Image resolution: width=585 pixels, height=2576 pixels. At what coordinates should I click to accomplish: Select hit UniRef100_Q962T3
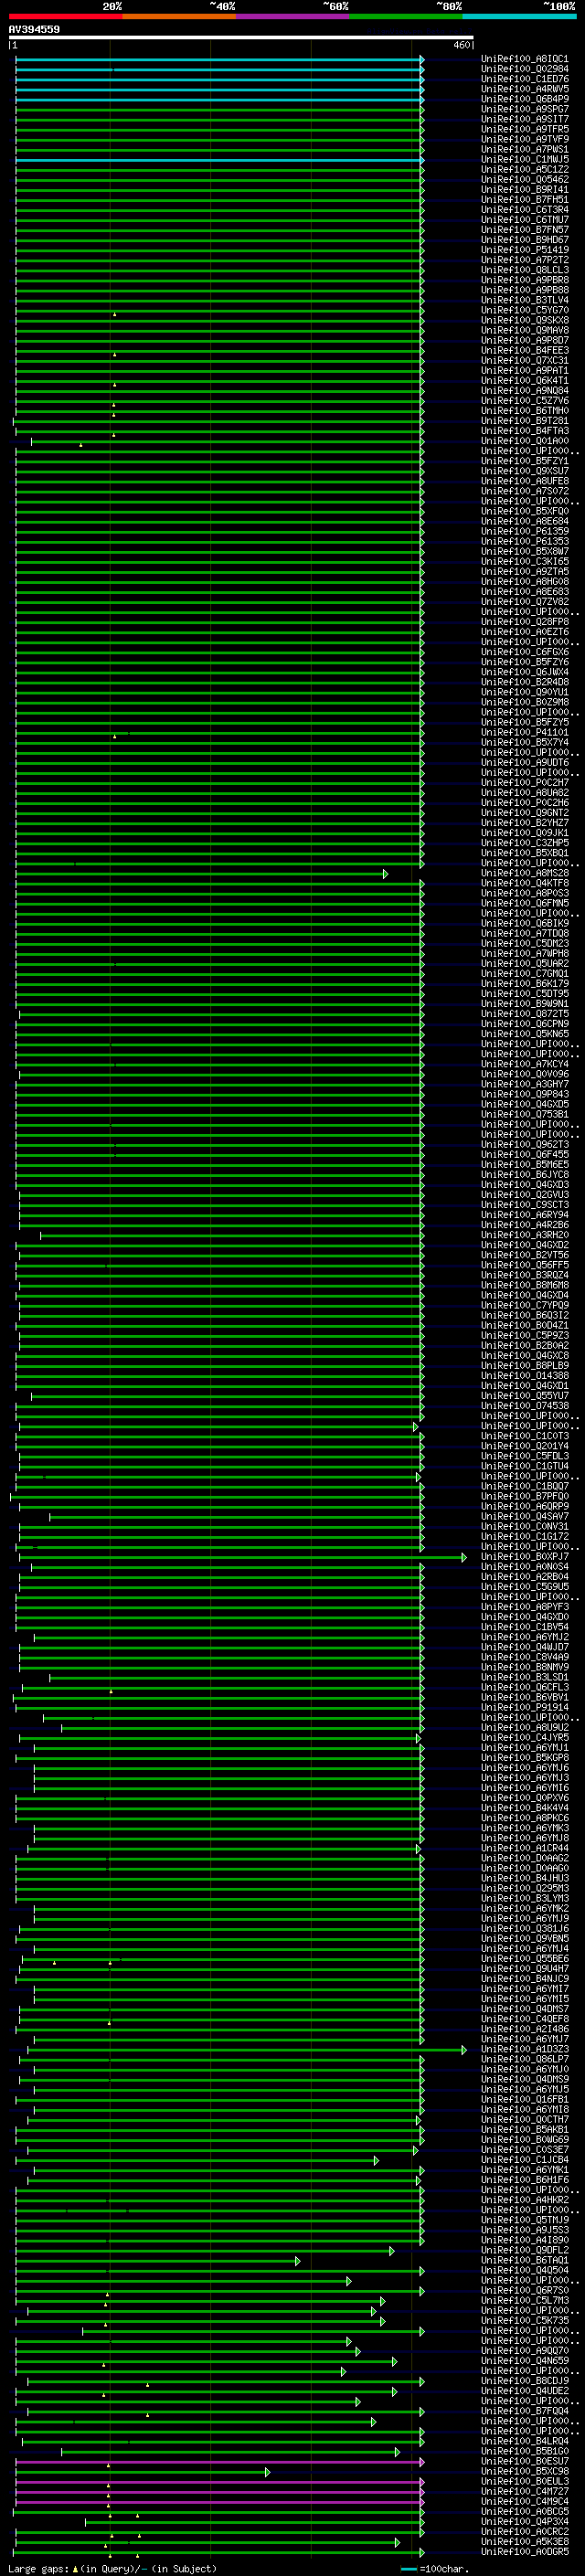(525, 1144)
